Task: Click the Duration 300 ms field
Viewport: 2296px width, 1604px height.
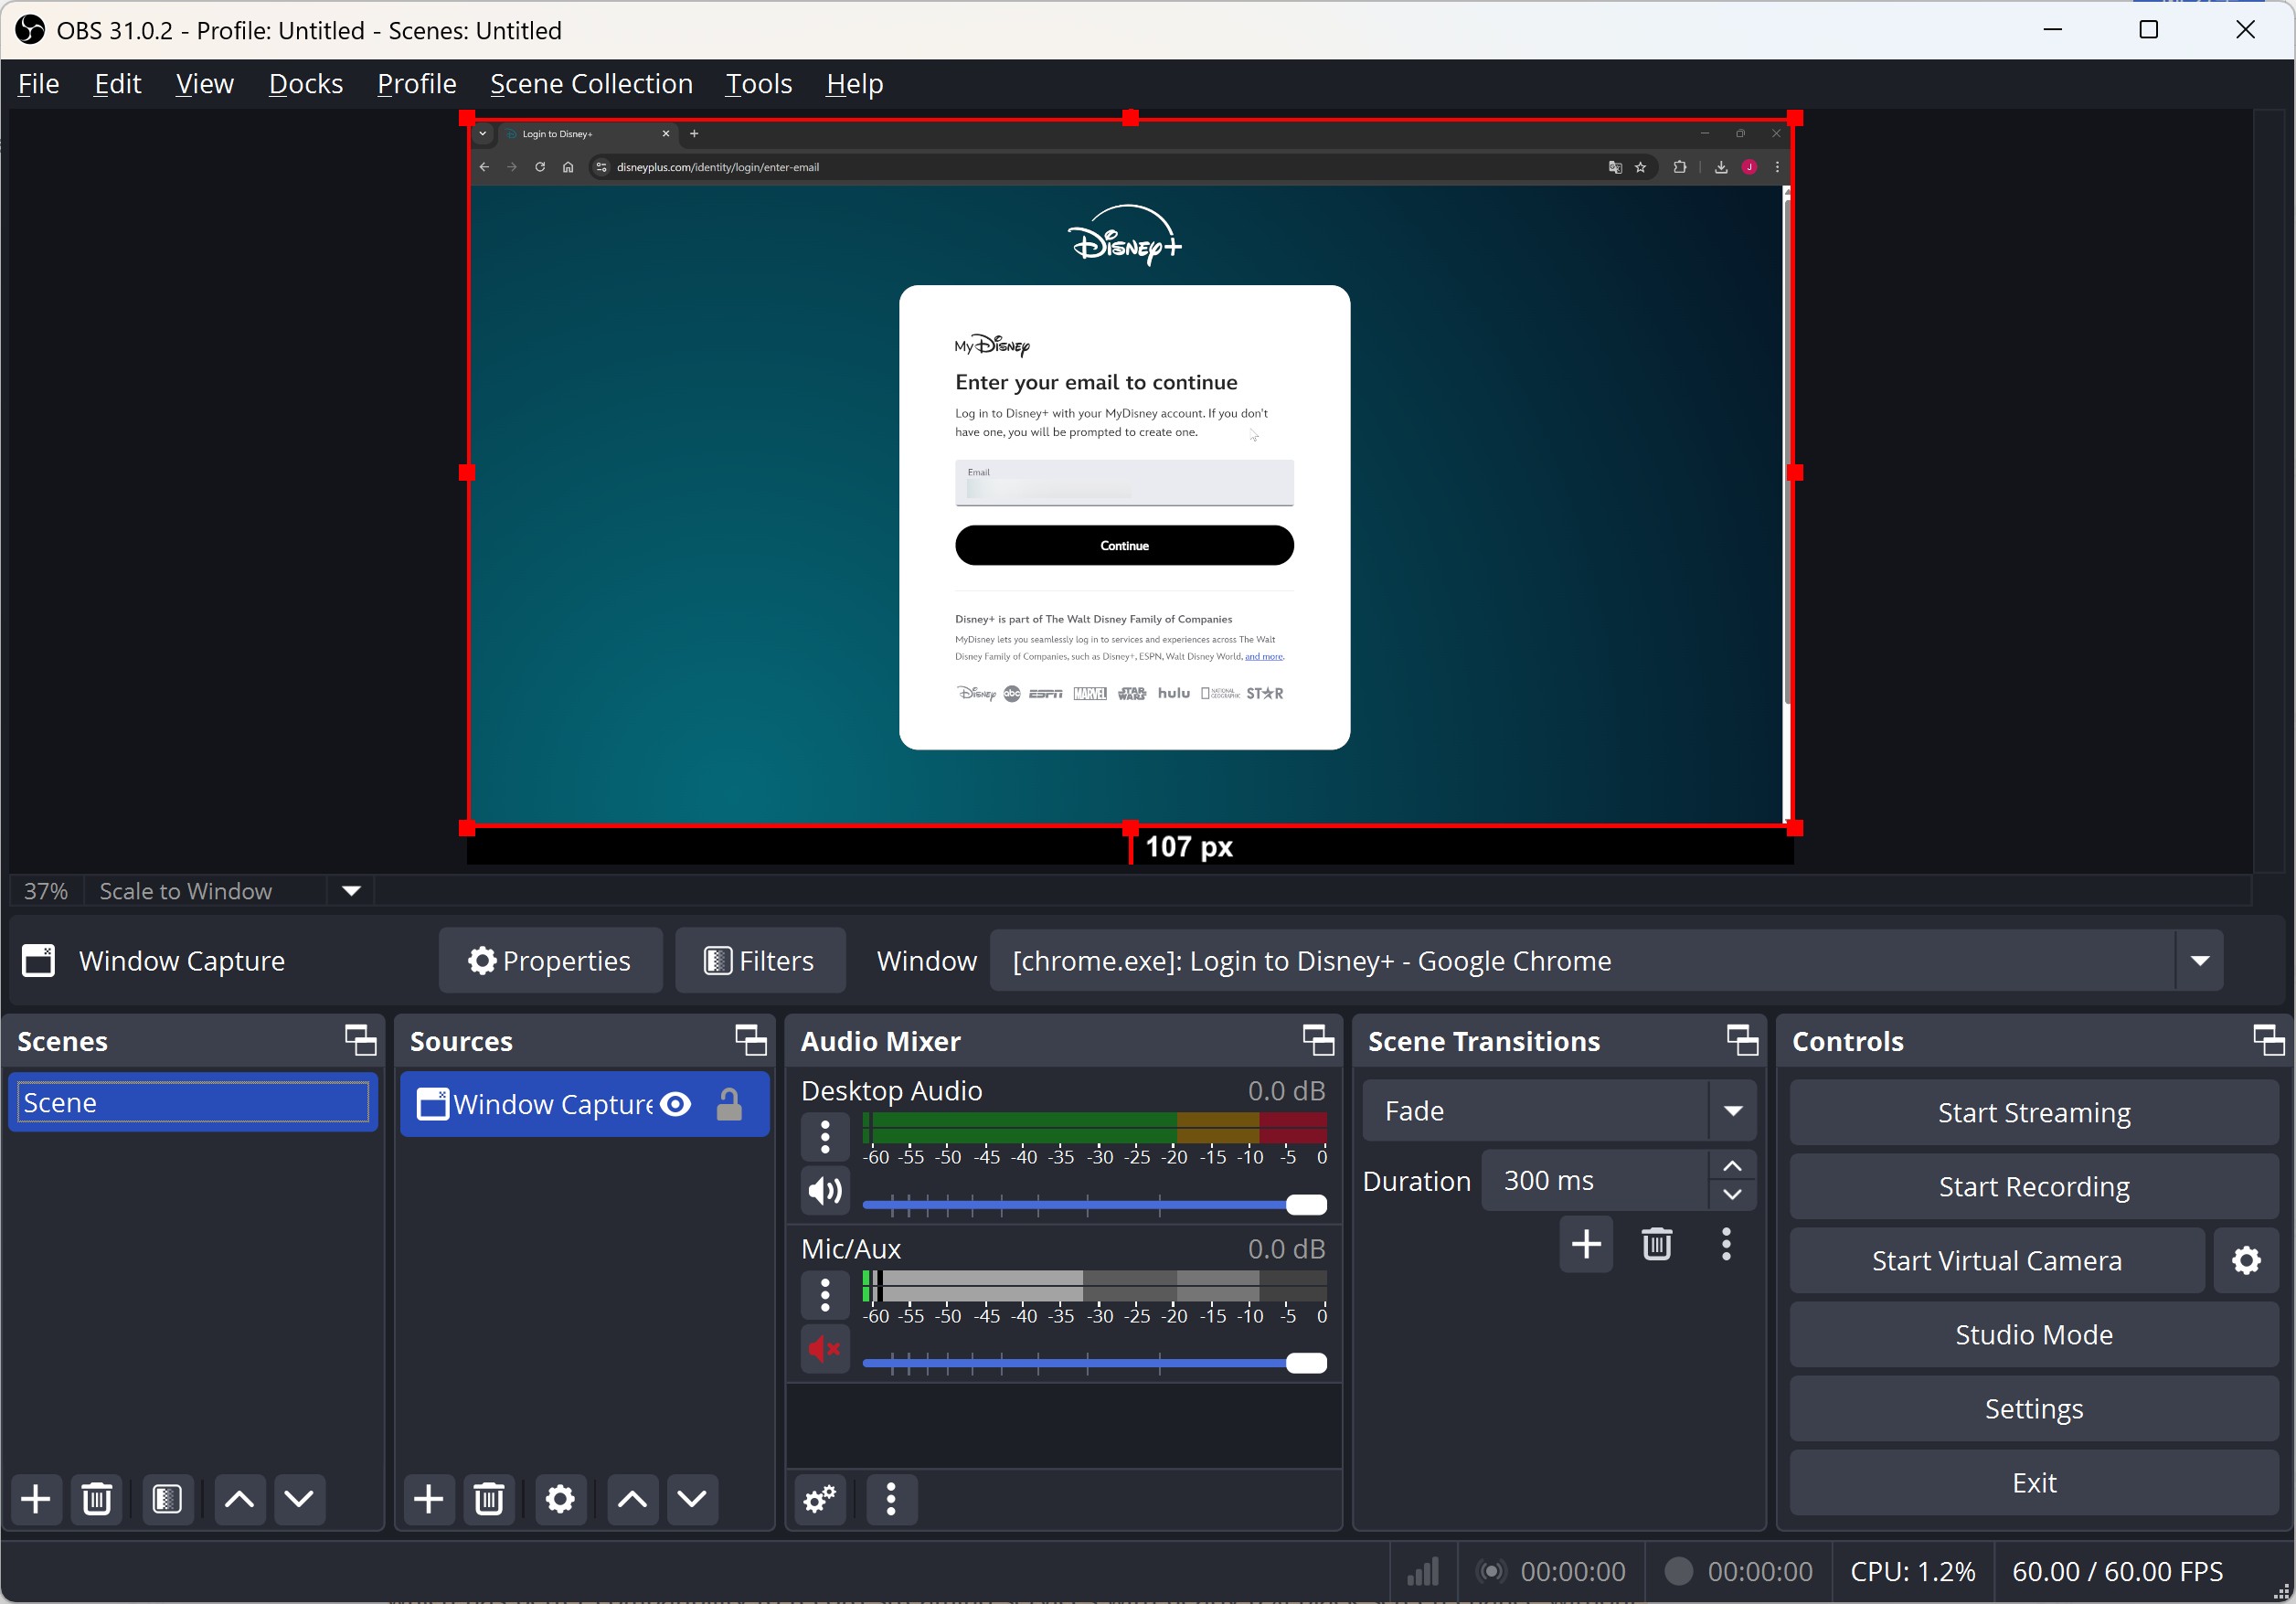Action: [x=1594, y=1181]
